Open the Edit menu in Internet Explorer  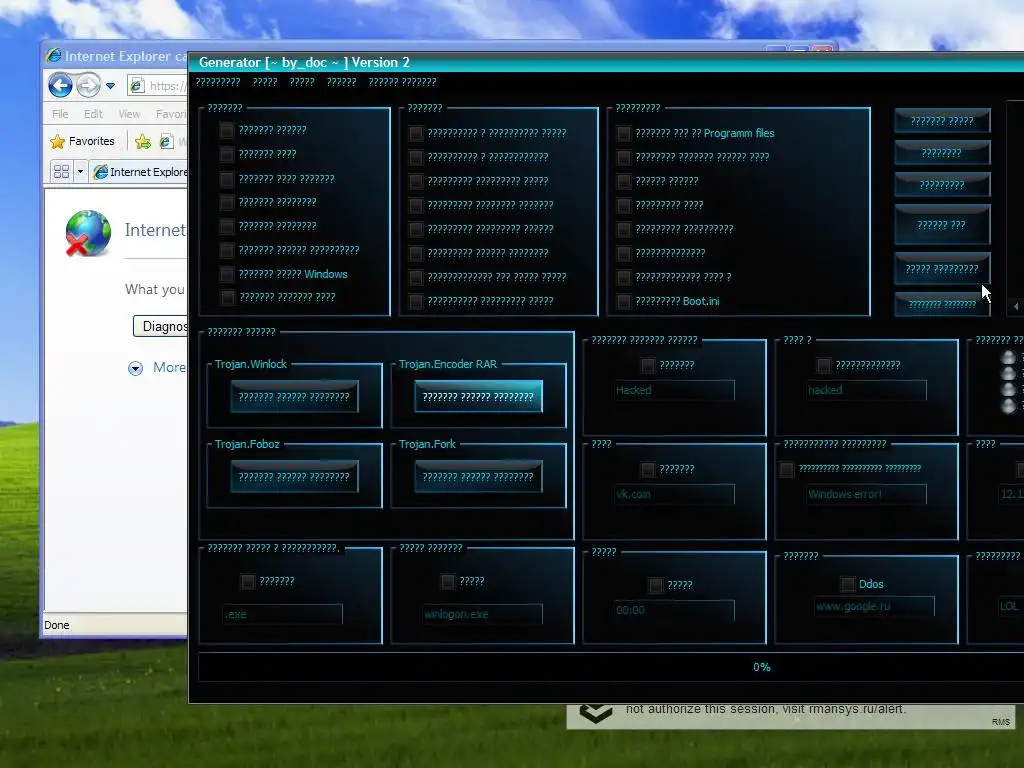(93, 114)
